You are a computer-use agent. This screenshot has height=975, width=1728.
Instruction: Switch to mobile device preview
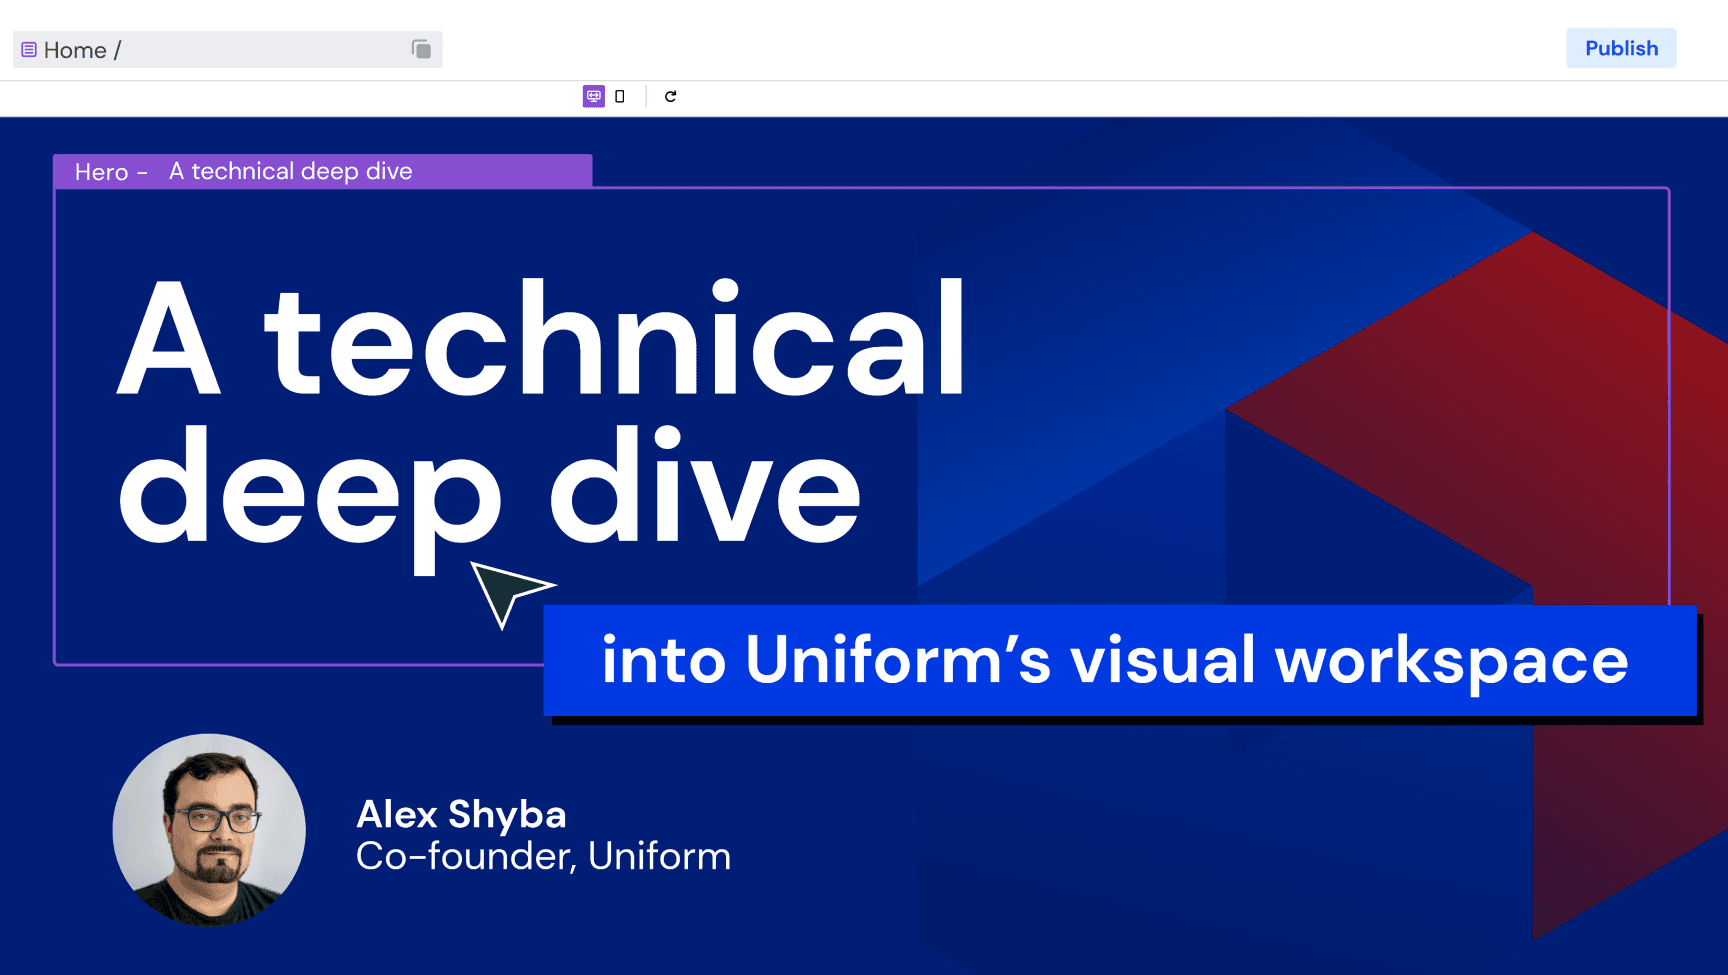coord(620,96)
